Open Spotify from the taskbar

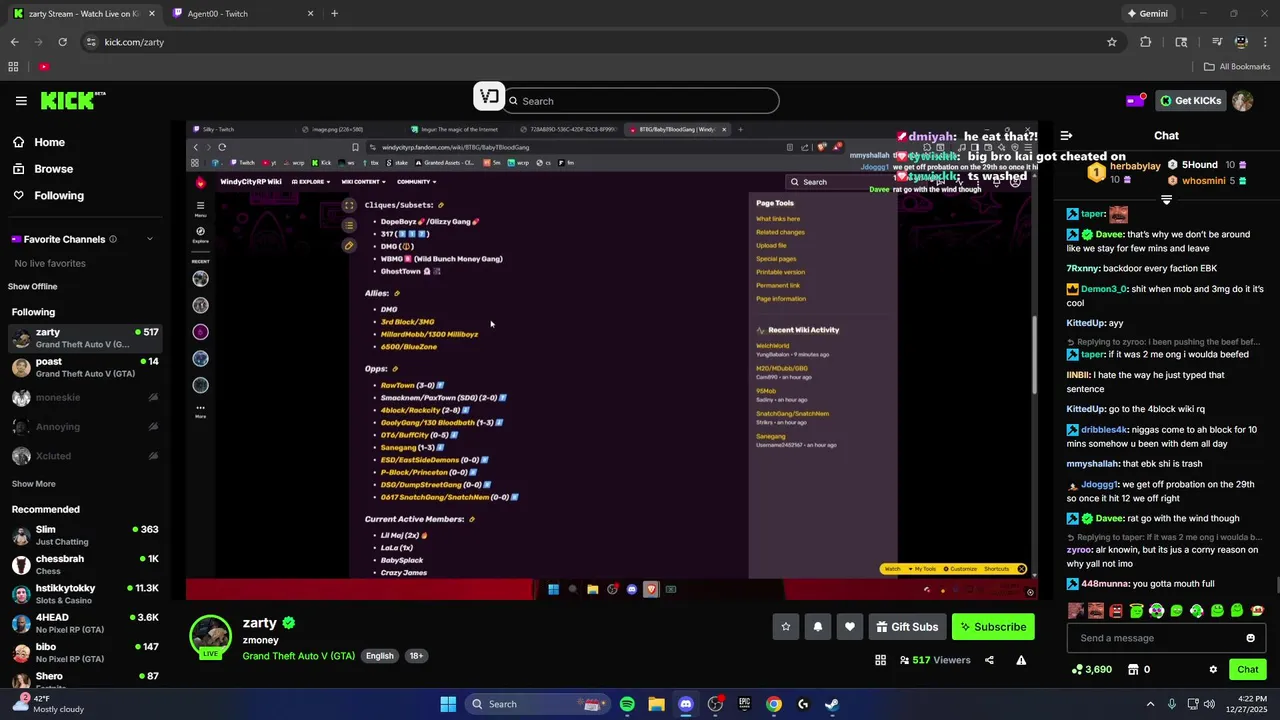[627, 704]
